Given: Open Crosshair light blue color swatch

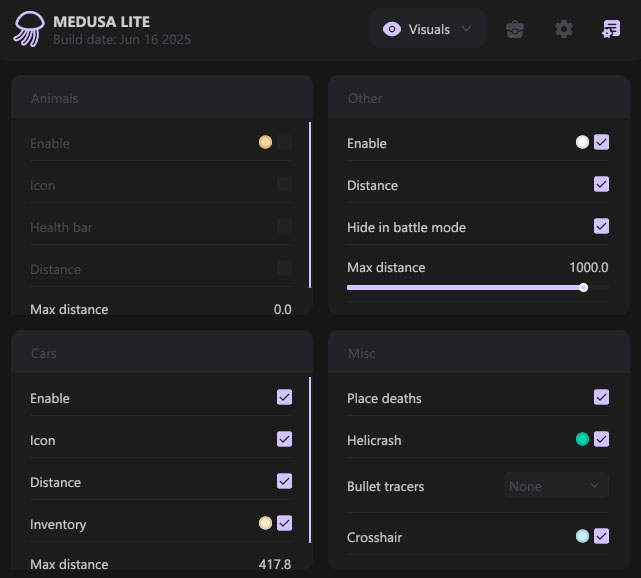Looking at the screenshot, I should (x=582, y=537).
